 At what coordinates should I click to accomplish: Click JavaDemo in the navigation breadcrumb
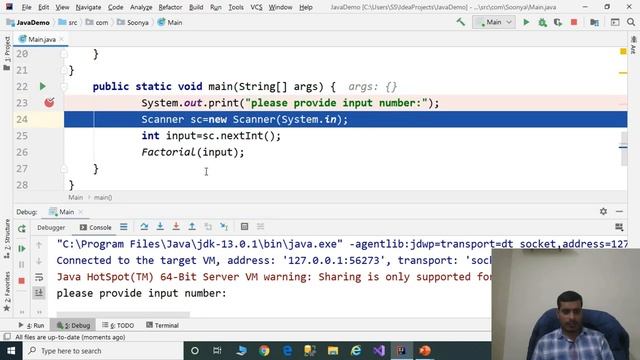[x=29, y=22]
